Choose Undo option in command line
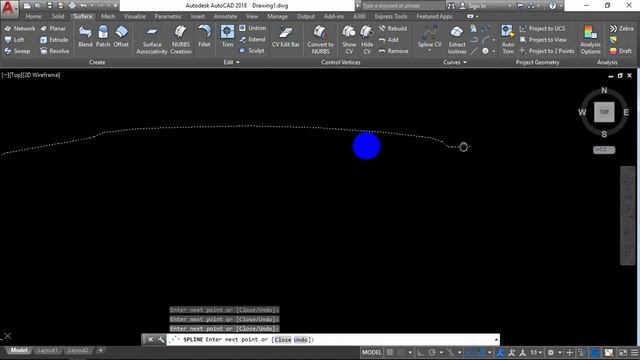 (301, 340)
